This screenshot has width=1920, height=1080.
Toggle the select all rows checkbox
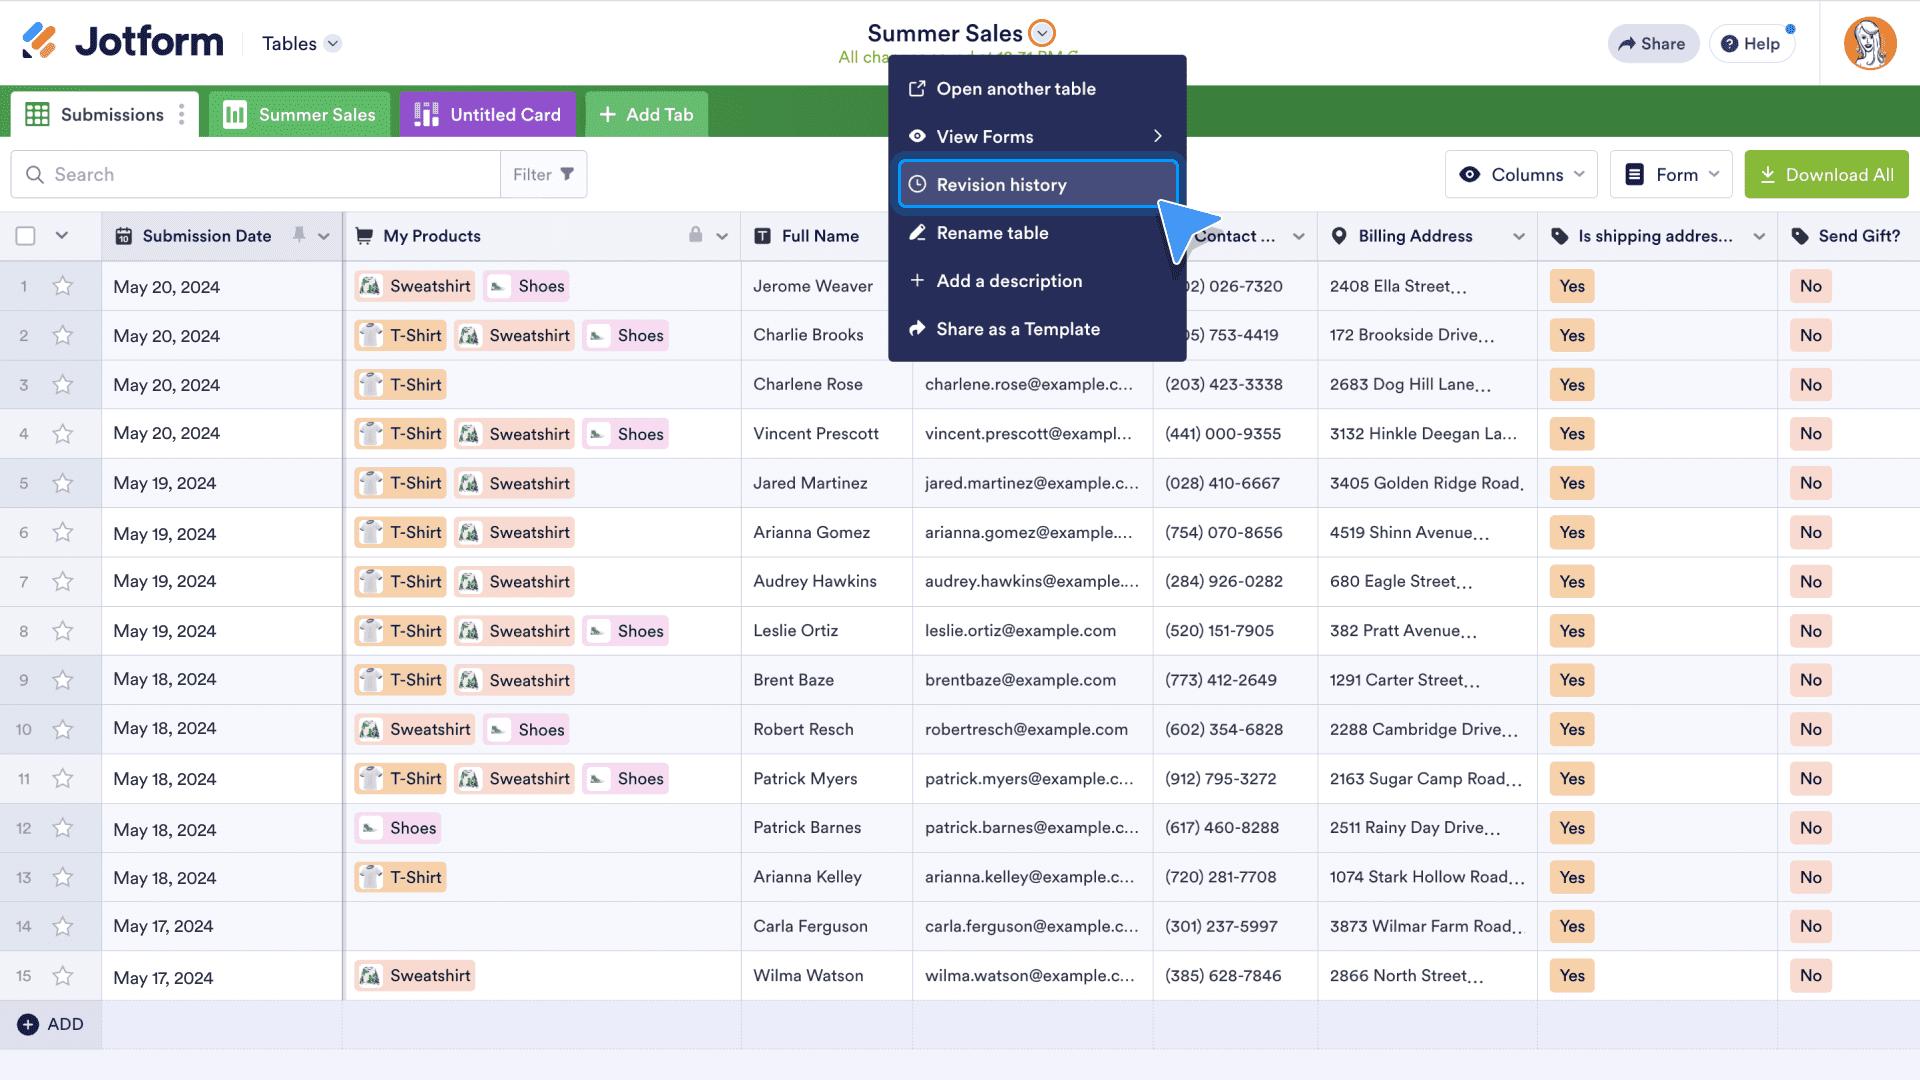coord(26,236)
